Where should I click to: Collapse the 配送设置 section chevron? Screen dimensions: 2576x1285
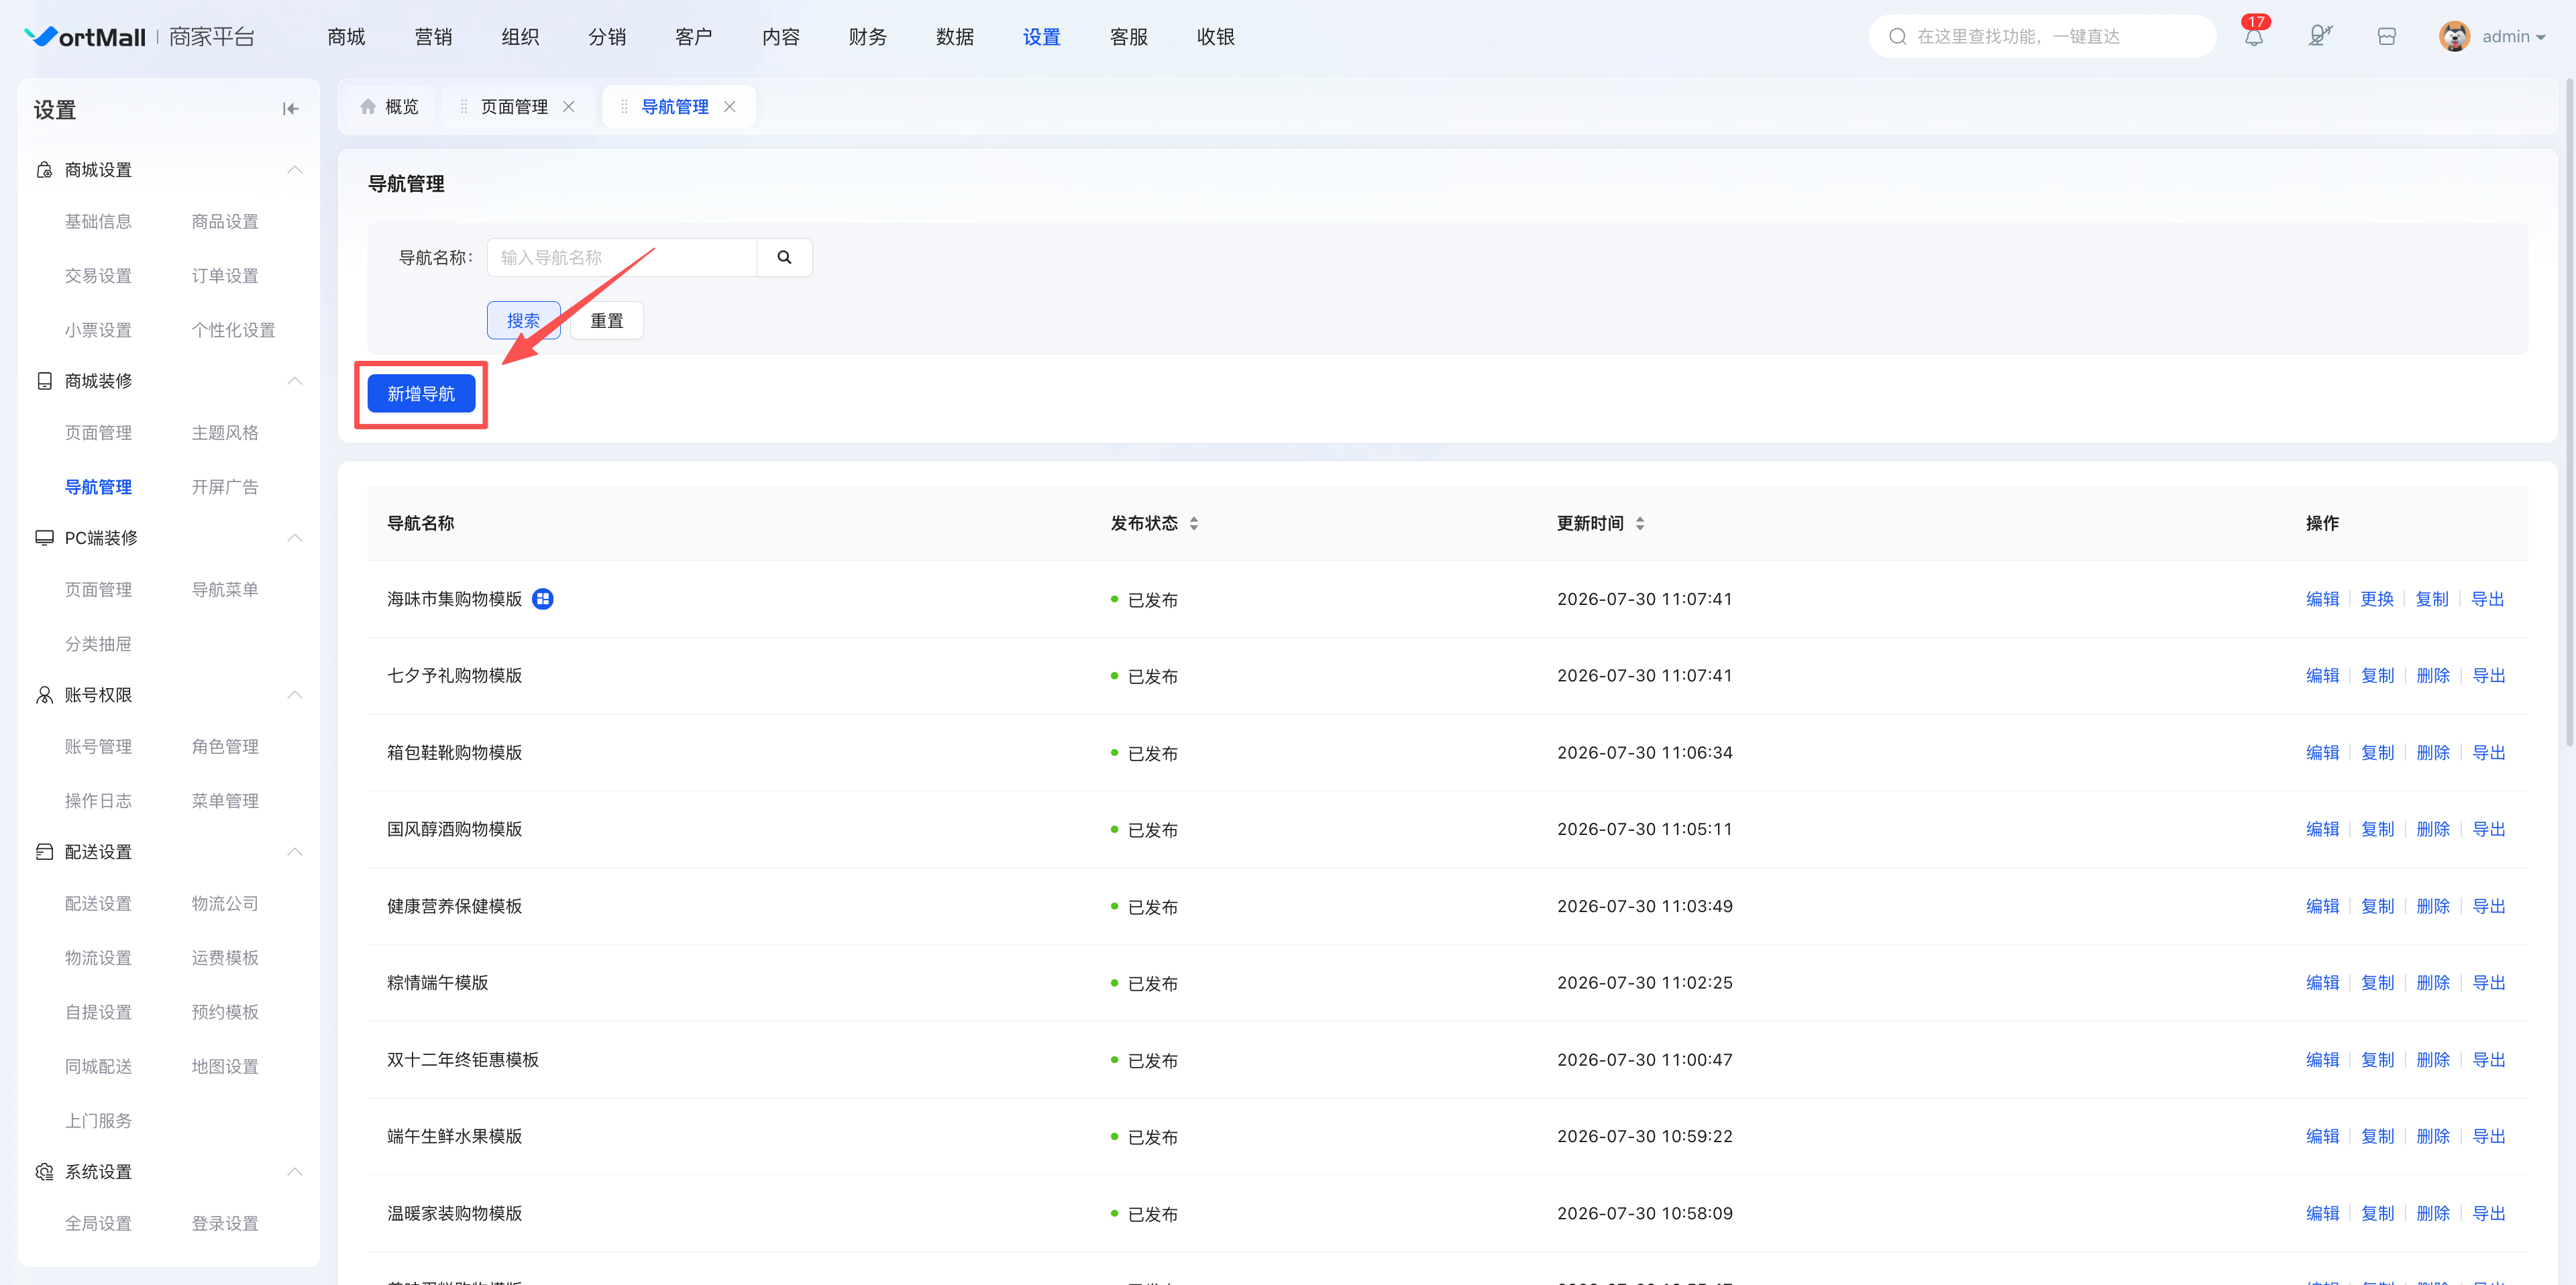click(295, 852)
